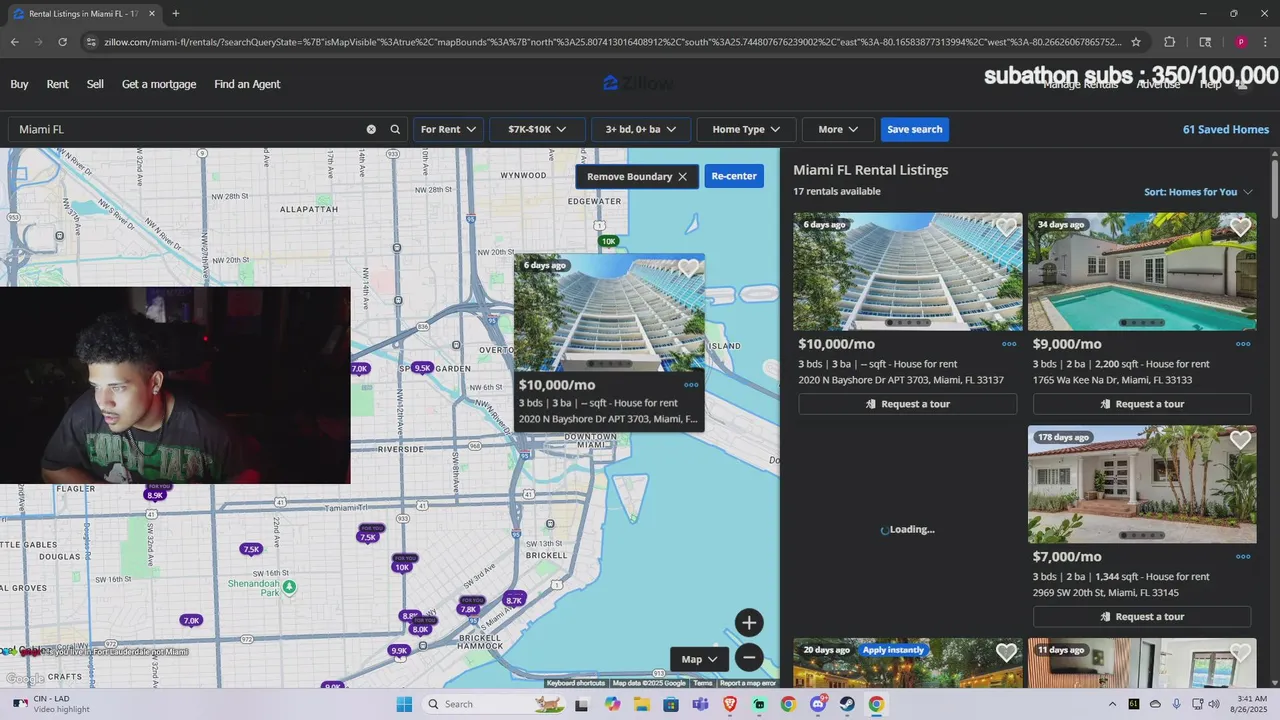Open Windows Start menu
This screenshot has height=720, width=1280.
tap(404, 704)
